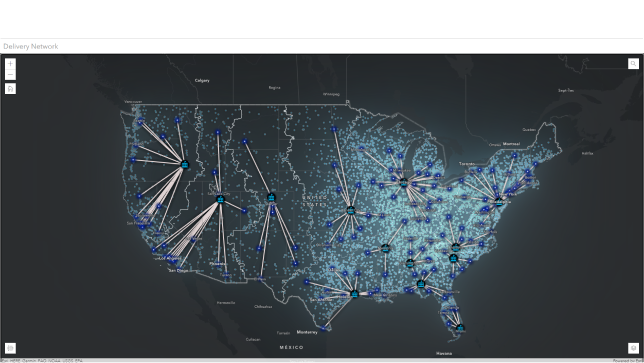The width and height of the screenshot is (644, 363).
Task: Click the Monterrey city label
Action: click(x=307, y=332)
